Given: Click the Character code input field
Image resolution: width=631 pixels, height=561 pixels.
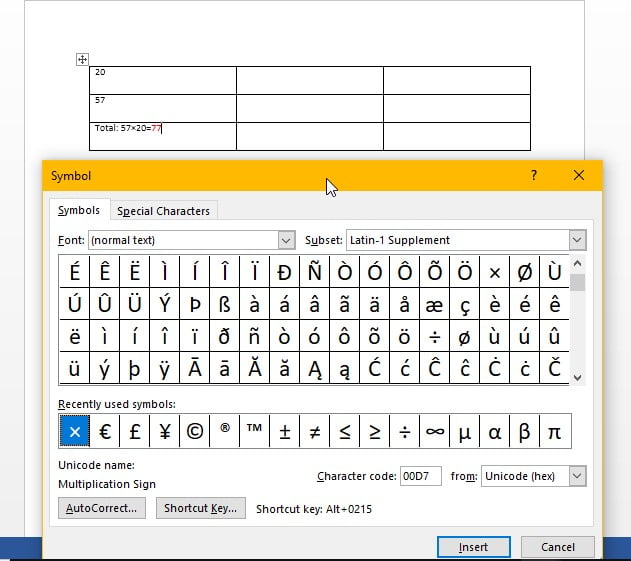Looking at the screenshot, I should click(x=420, y=477).
